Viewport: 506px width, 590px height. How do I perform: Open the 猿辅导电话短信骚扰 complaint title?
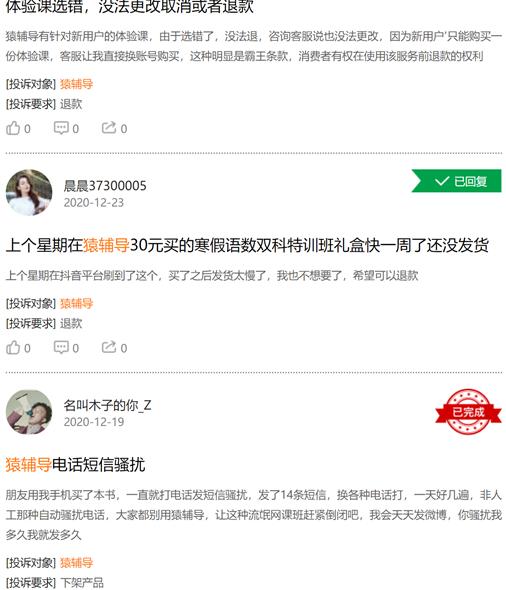[x=75, y=465]
